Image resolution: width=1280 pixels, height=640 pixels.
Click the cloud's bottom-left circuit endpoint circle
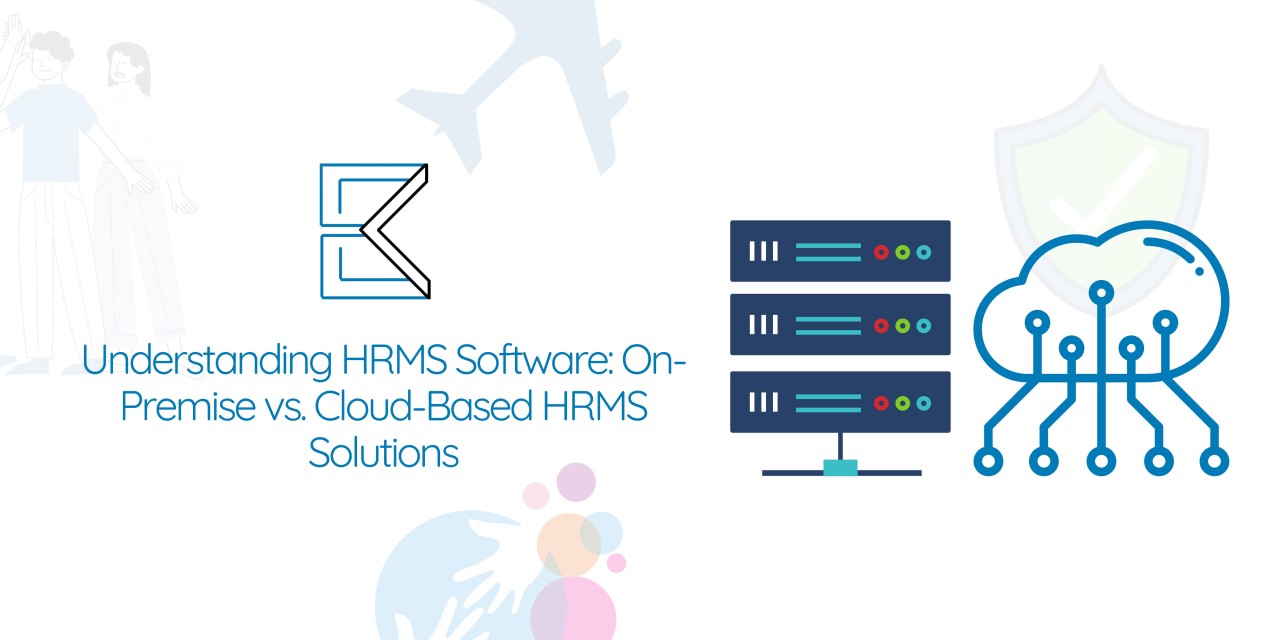click(989, 461)
